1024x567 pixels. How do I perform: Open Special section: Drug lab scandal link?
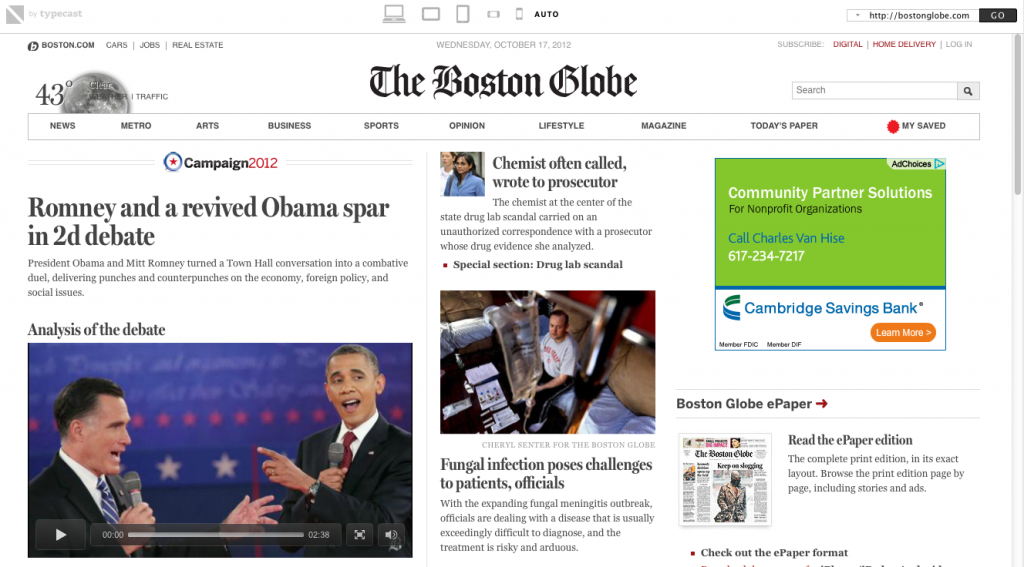(x=537, y=265)
